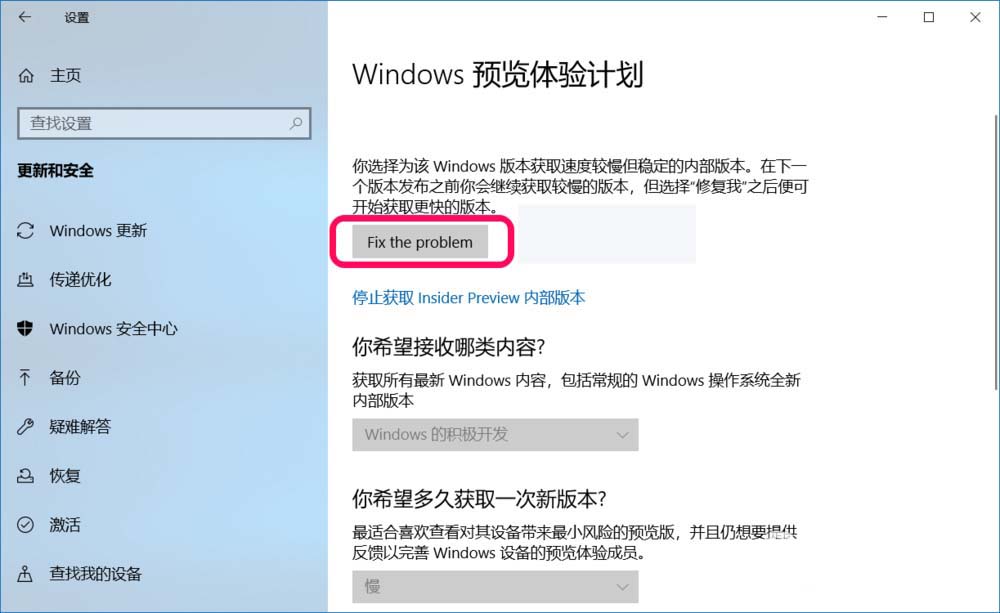Click the 传递优化 icon
The height and width of the screenshot is (613, 1000).
pos(26,279)
